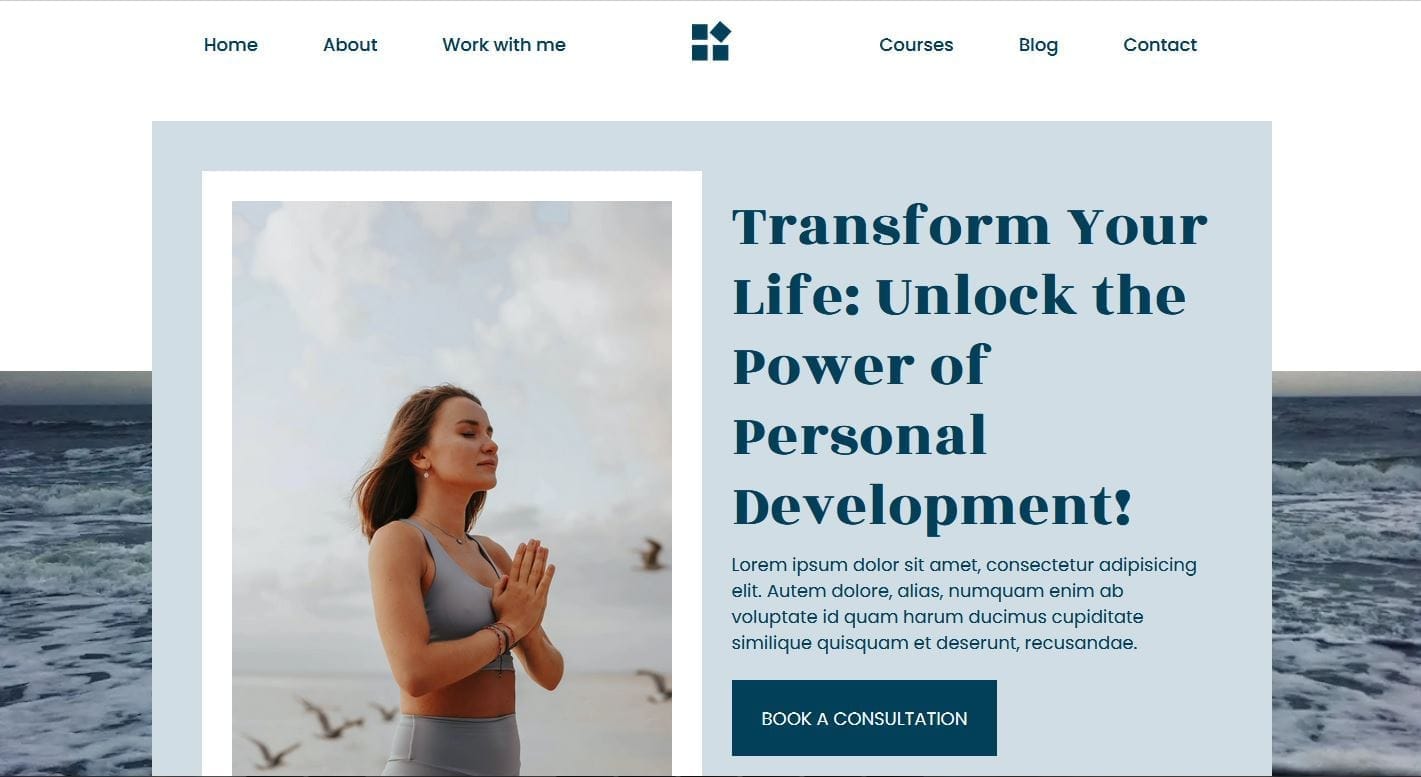Click the 'Power of' heading line
This screenshot has width=1421, height=777.
point(861,366)
